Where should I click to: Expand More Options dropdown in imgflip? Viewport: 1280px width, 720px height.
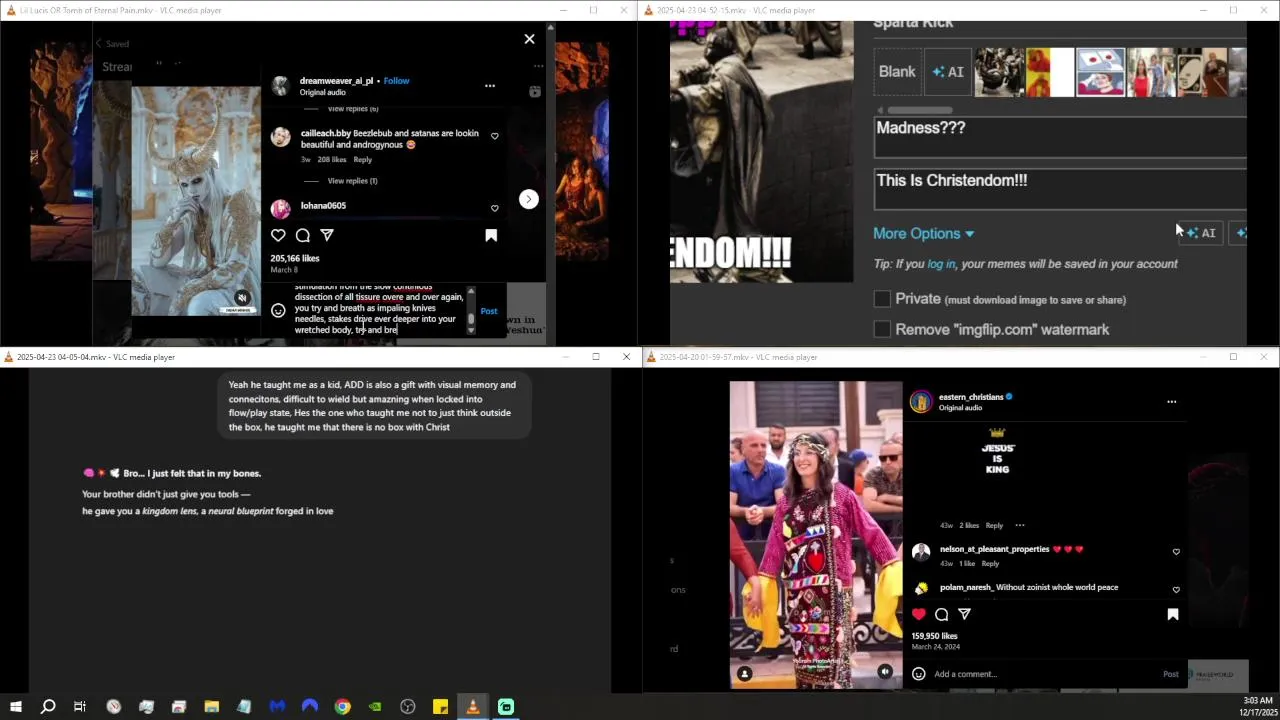click(x=923, y=233)
